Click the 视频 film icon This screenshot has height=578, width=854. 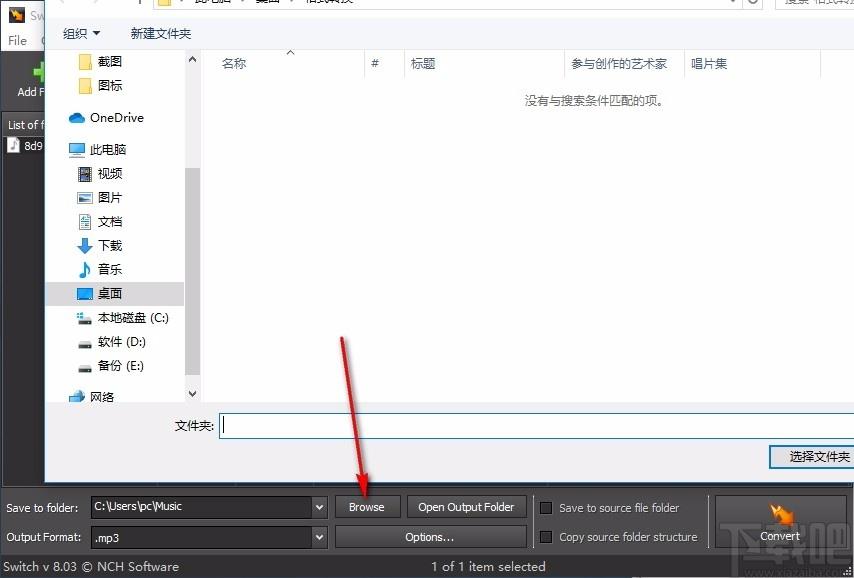coord(85,174)
